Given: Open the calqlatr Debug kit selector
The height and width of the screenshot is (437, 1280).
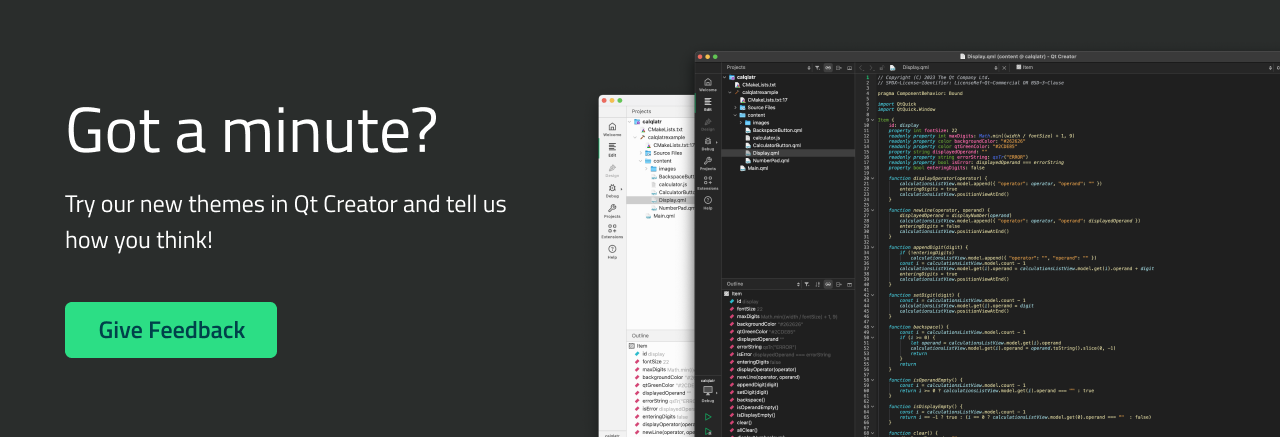Looking at the screenshot, I should (x=708, y=390).
